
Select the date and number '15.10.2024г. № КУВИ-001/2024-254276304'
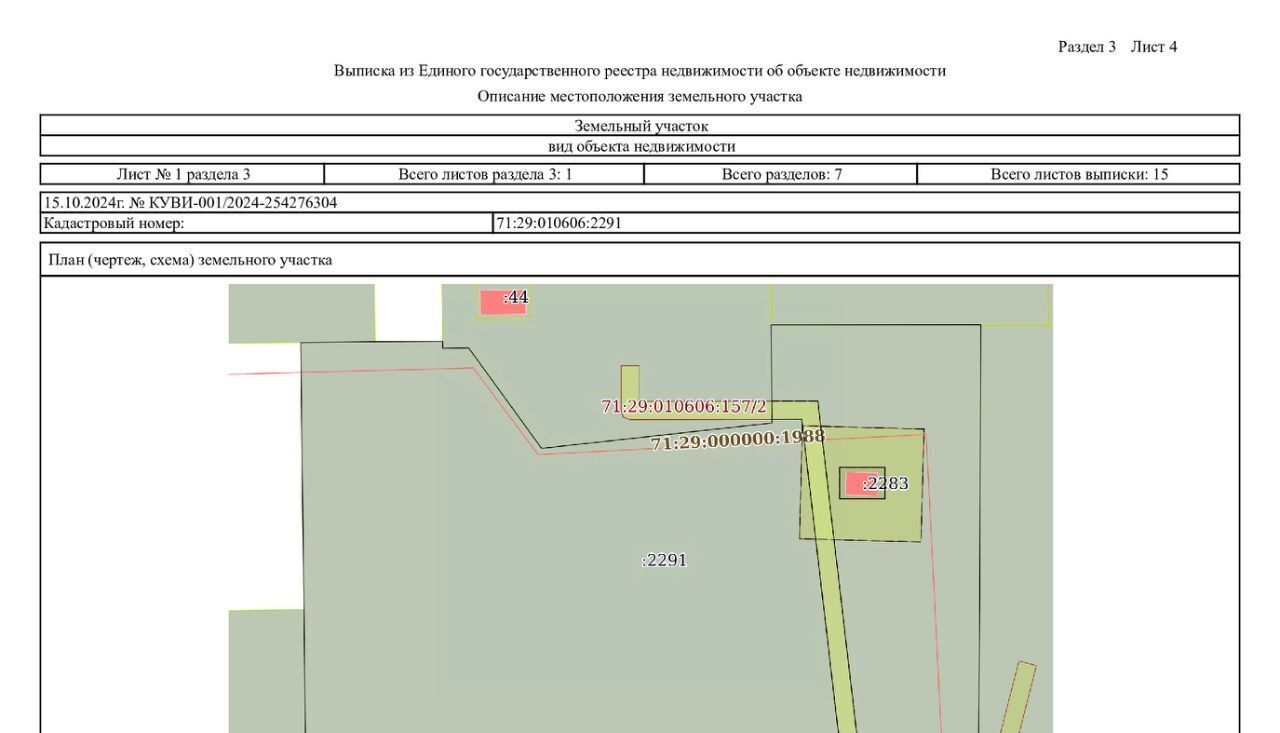pos(190,203)
